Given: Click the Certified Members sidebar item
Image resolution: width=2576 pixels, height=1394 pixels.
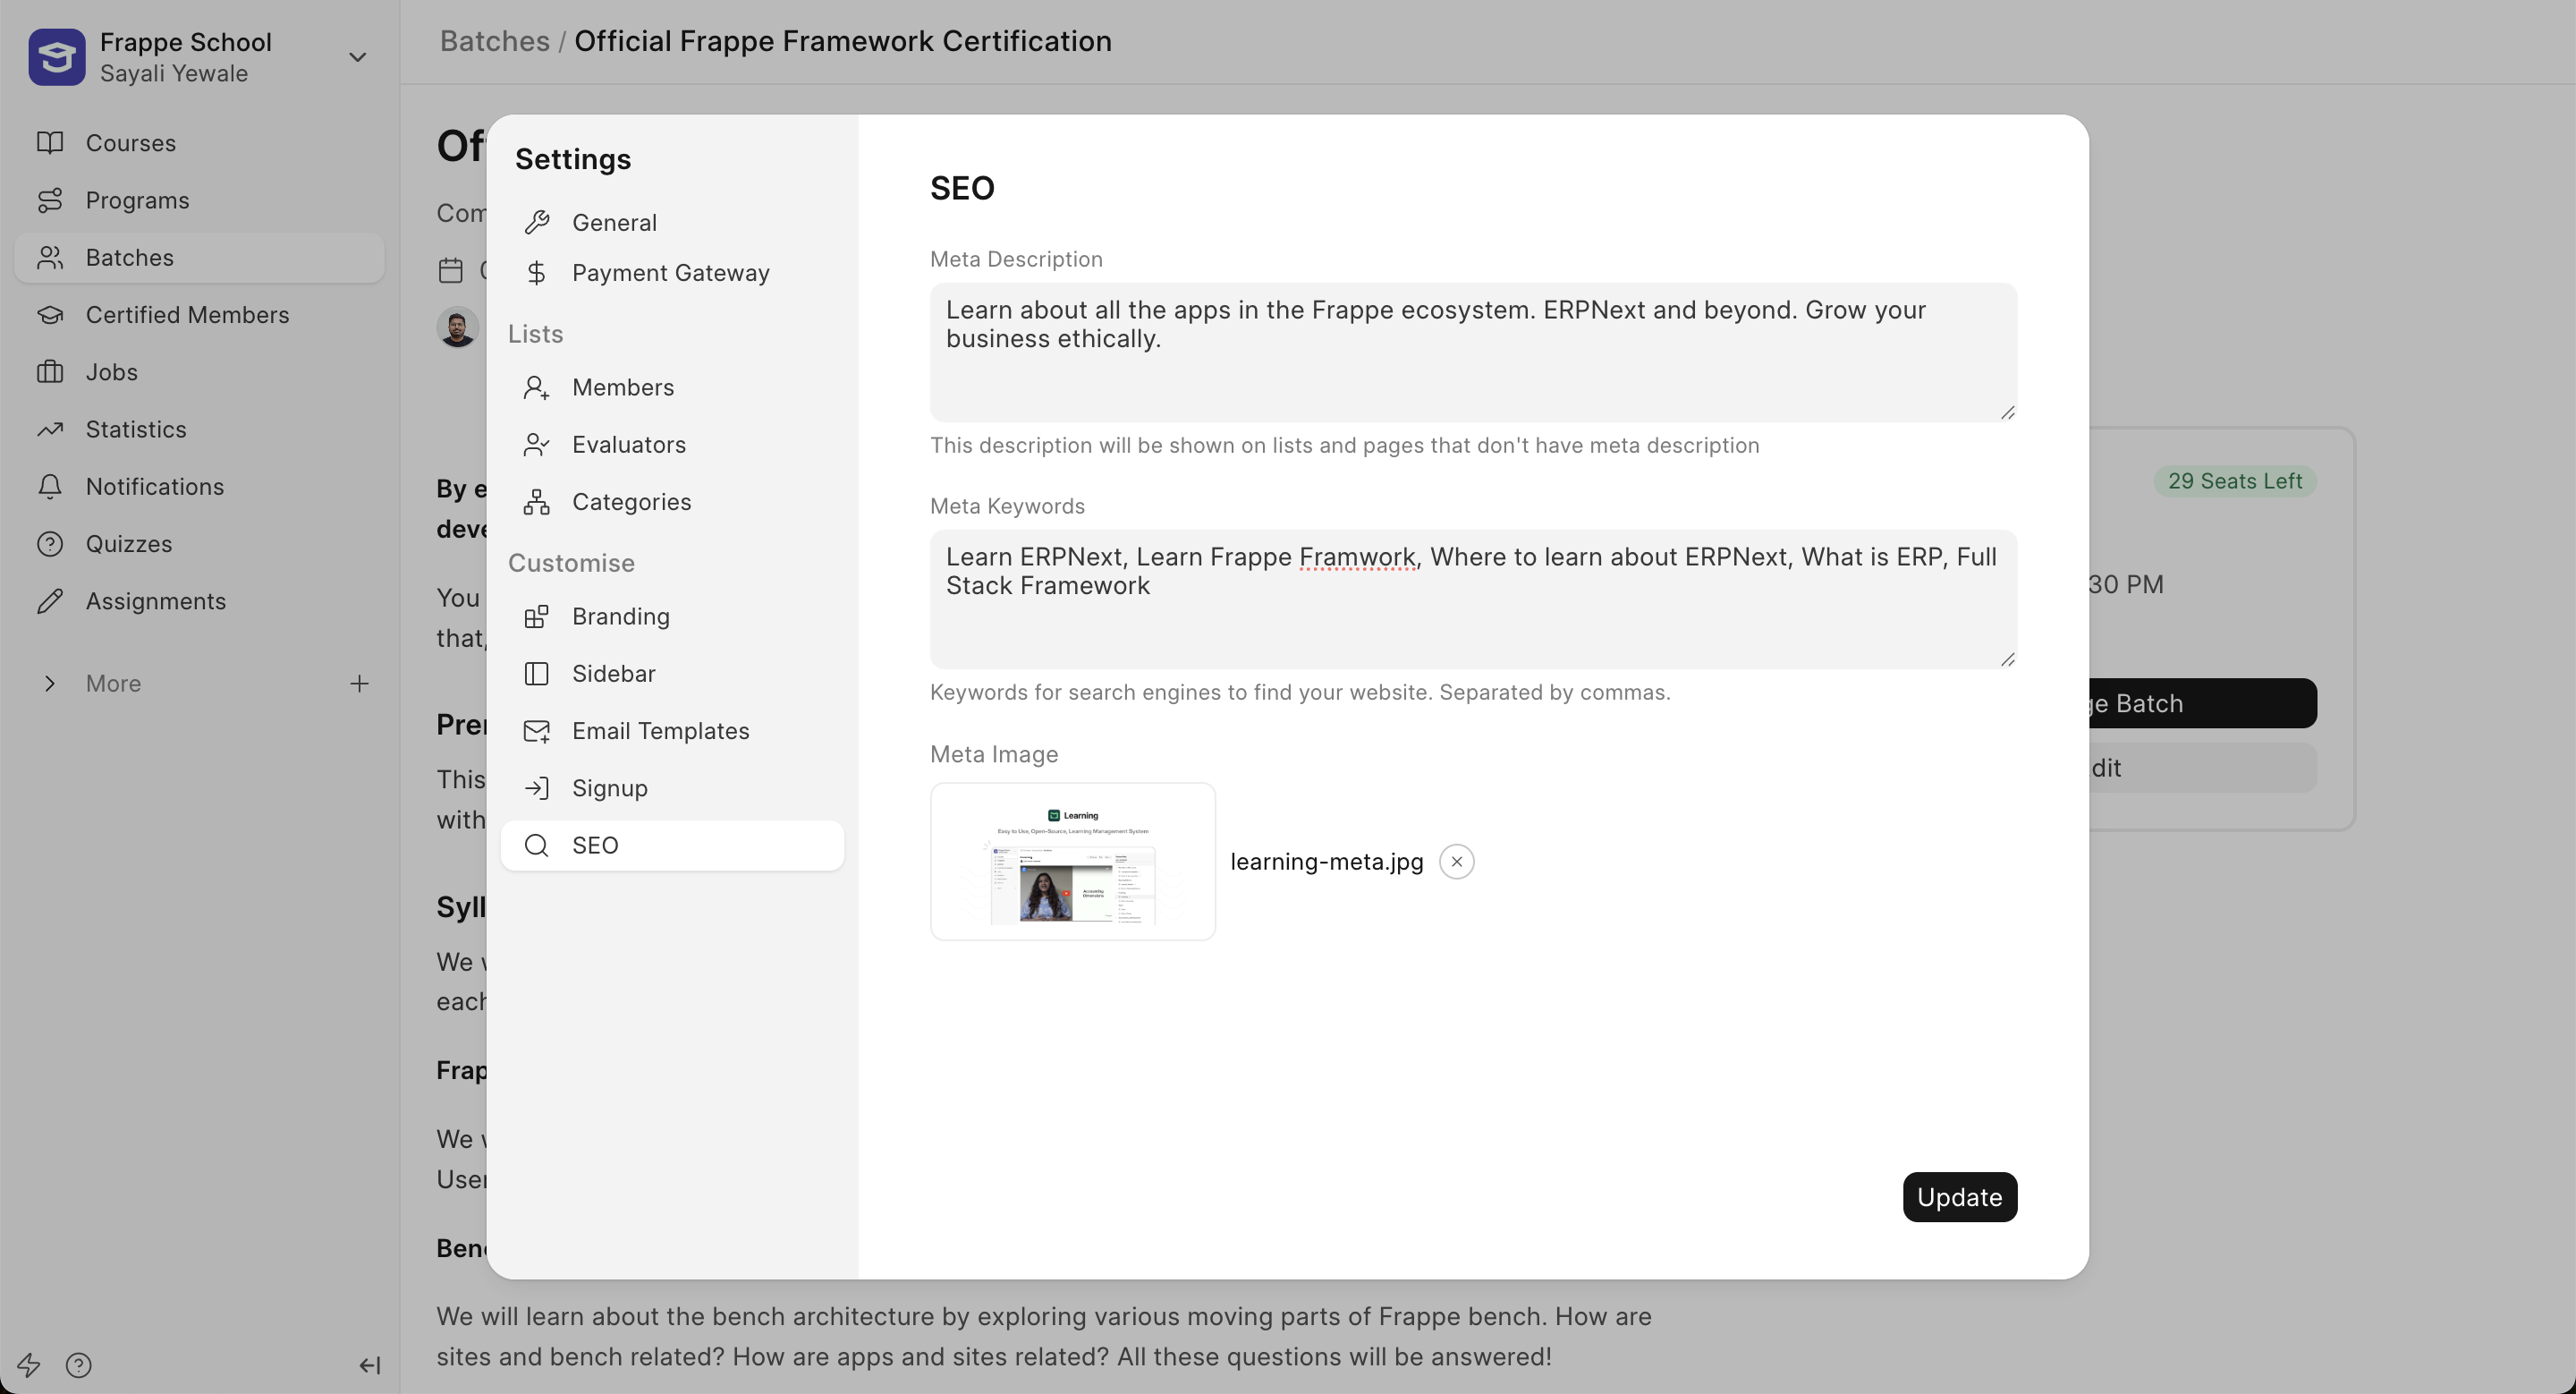Looking at the screenshot, I should point(200,315).
